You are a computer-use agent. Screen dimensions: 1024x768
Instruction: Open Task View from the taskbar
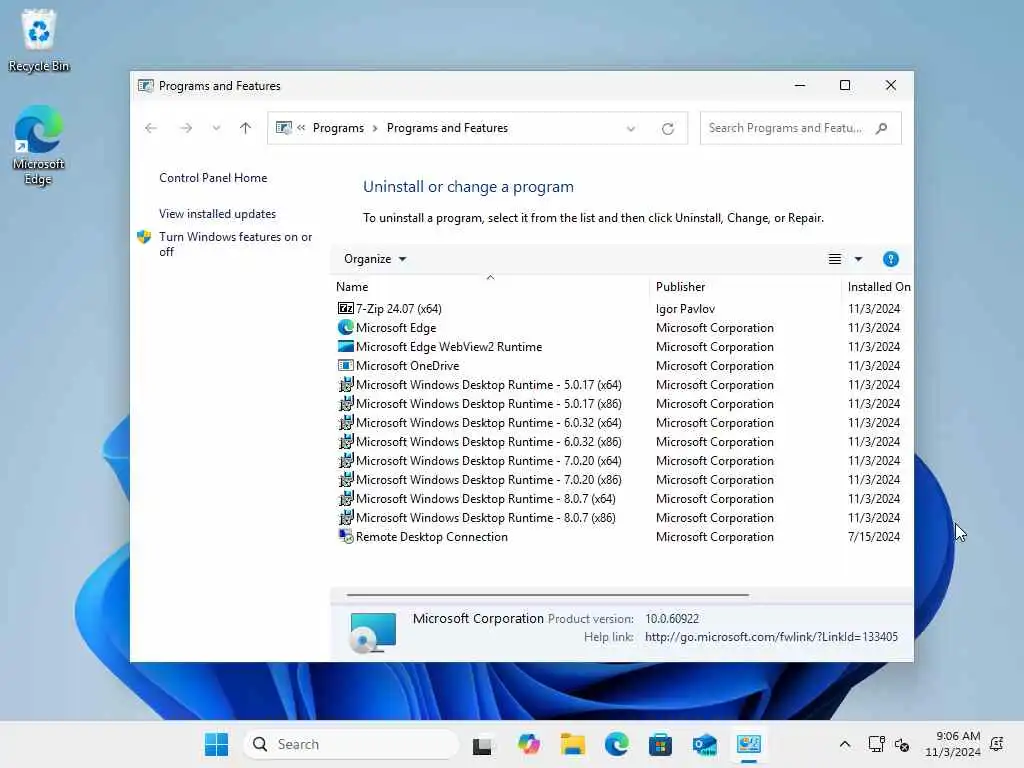pyautogui.click(x=483, y=744)
